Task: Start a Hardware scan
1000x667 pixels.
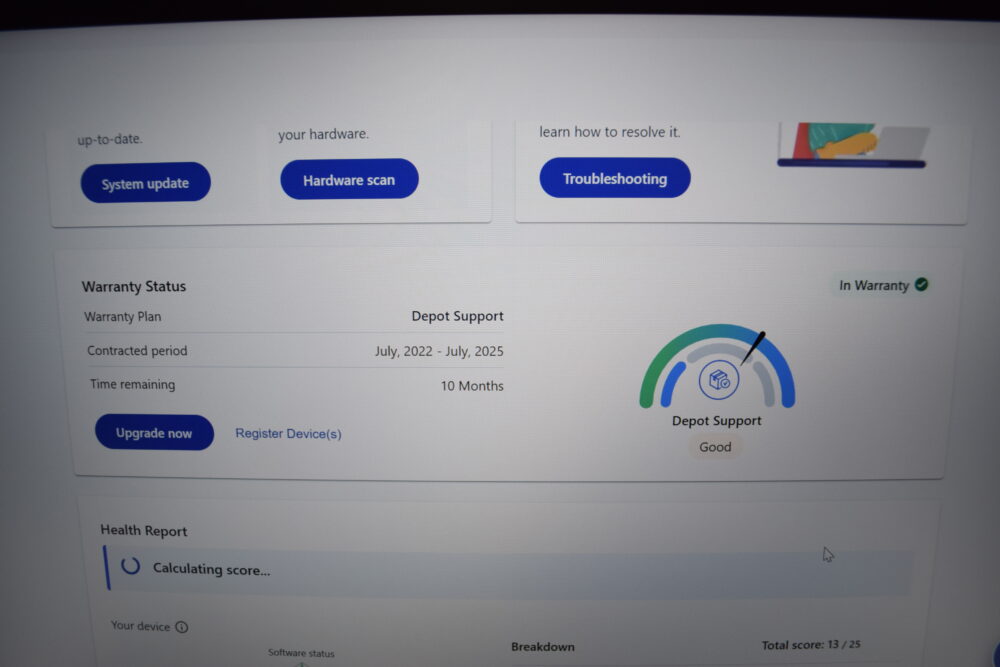Action: [x=349, y=179]
